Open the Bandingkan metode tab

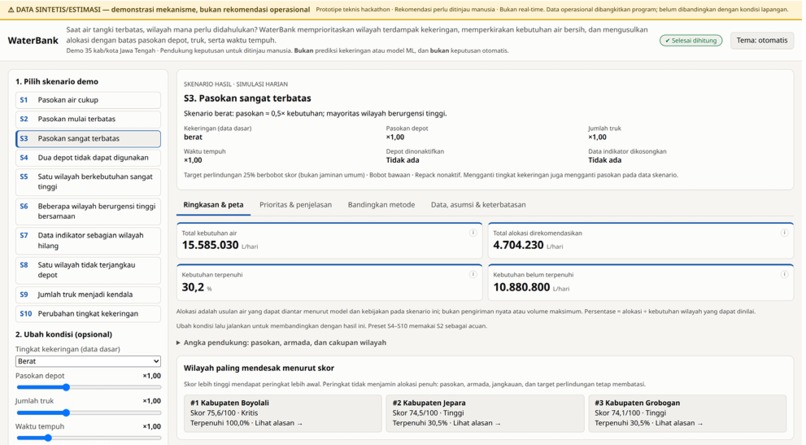coord(381,205)
